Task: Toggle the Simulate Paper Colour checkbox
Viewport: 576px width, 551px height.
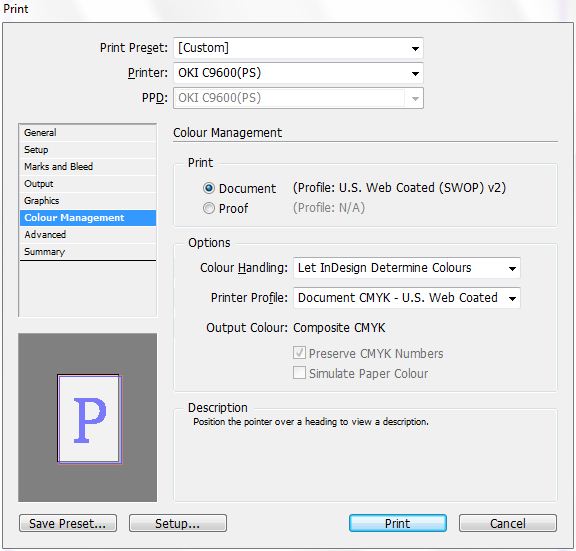Action: [299, 373]
